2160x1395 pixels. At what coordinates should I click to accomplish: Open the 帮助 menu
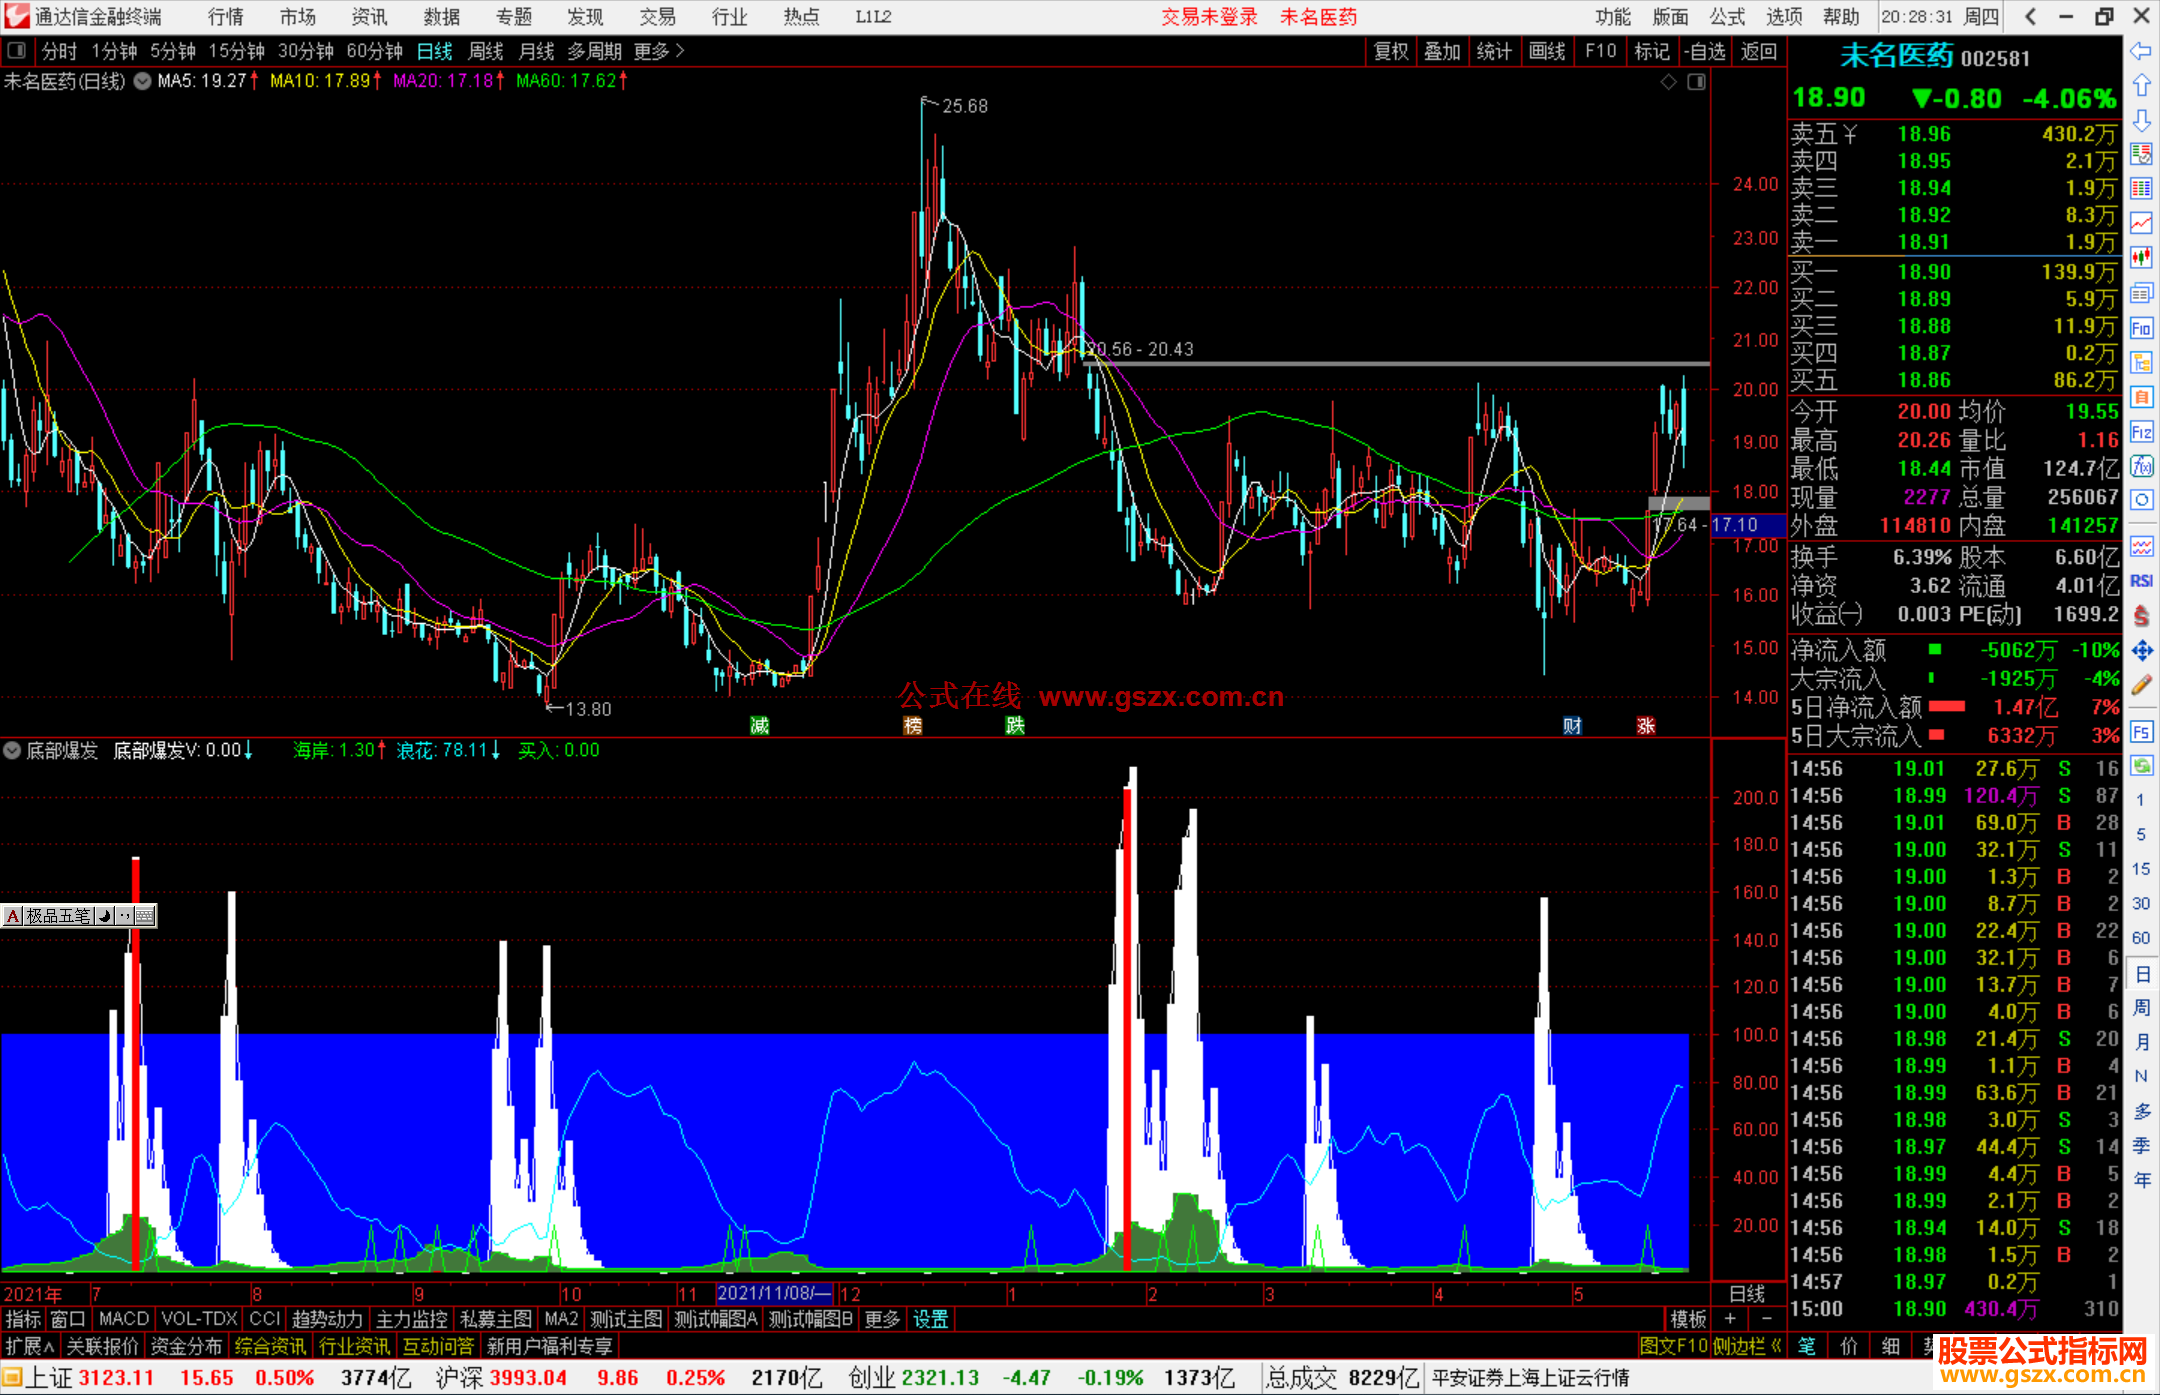[1841, 17]
